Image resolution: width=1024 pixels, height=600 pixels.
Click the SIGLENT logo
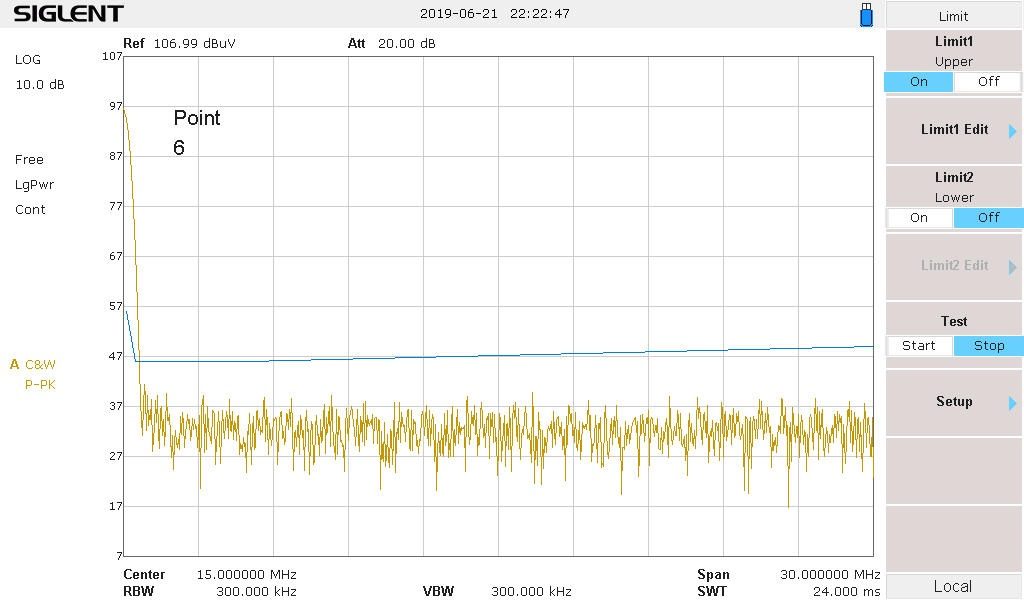68,14
